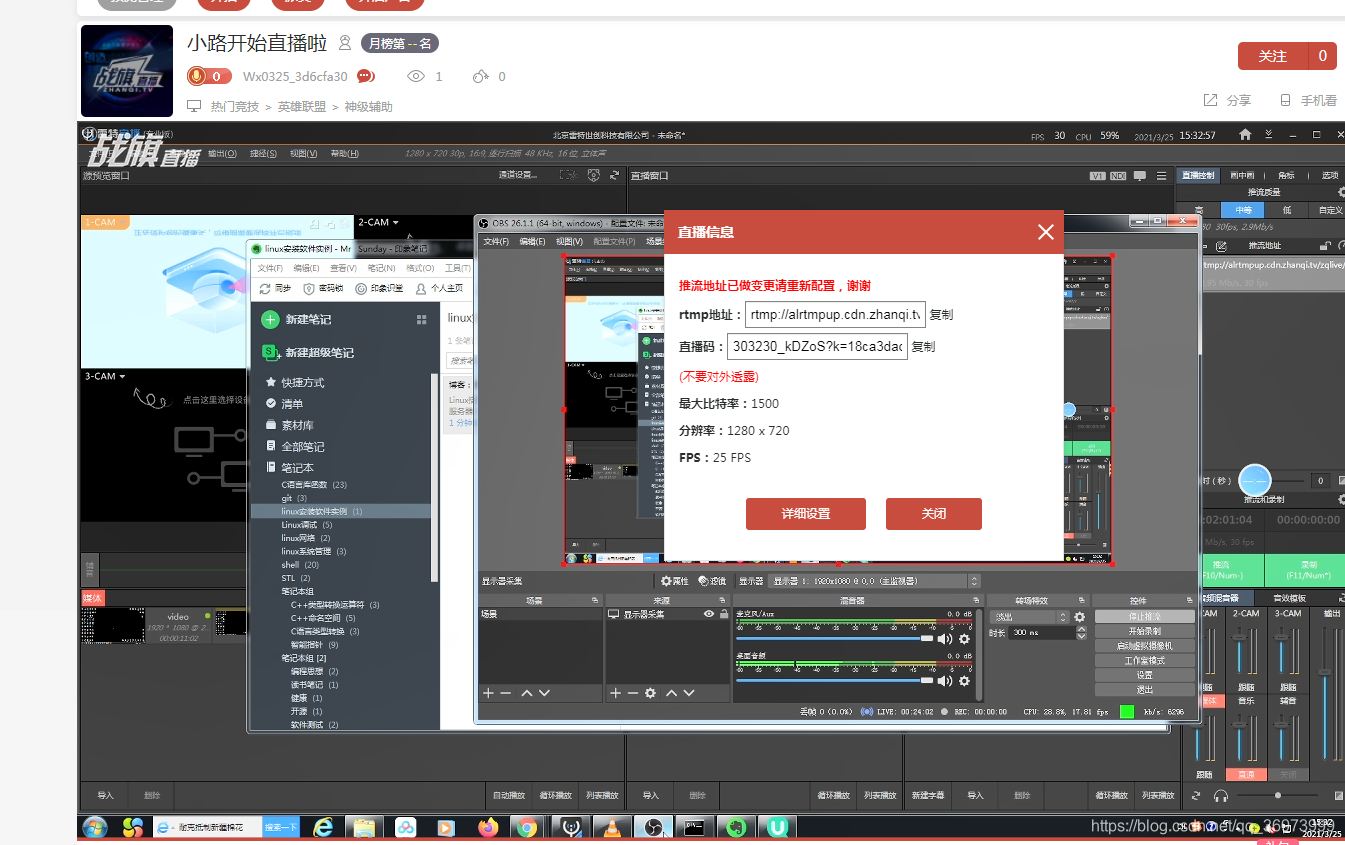
Task: Mute the 桌面音频 speaker icon
Action: tap(945, 681)
